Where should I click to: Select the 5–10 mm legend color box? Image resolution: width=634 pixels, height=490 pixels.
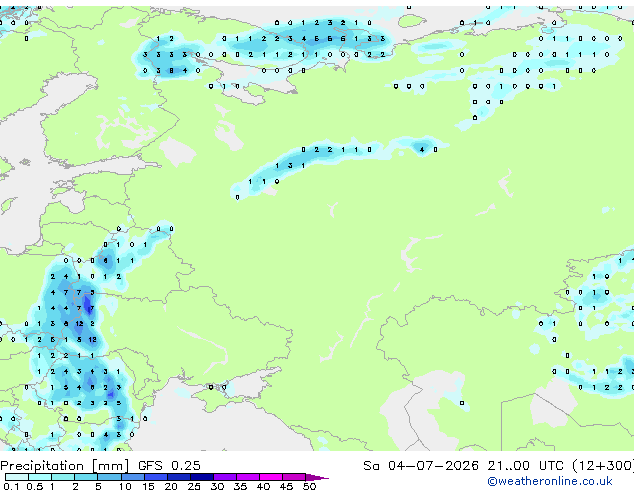tap(109, 477)
